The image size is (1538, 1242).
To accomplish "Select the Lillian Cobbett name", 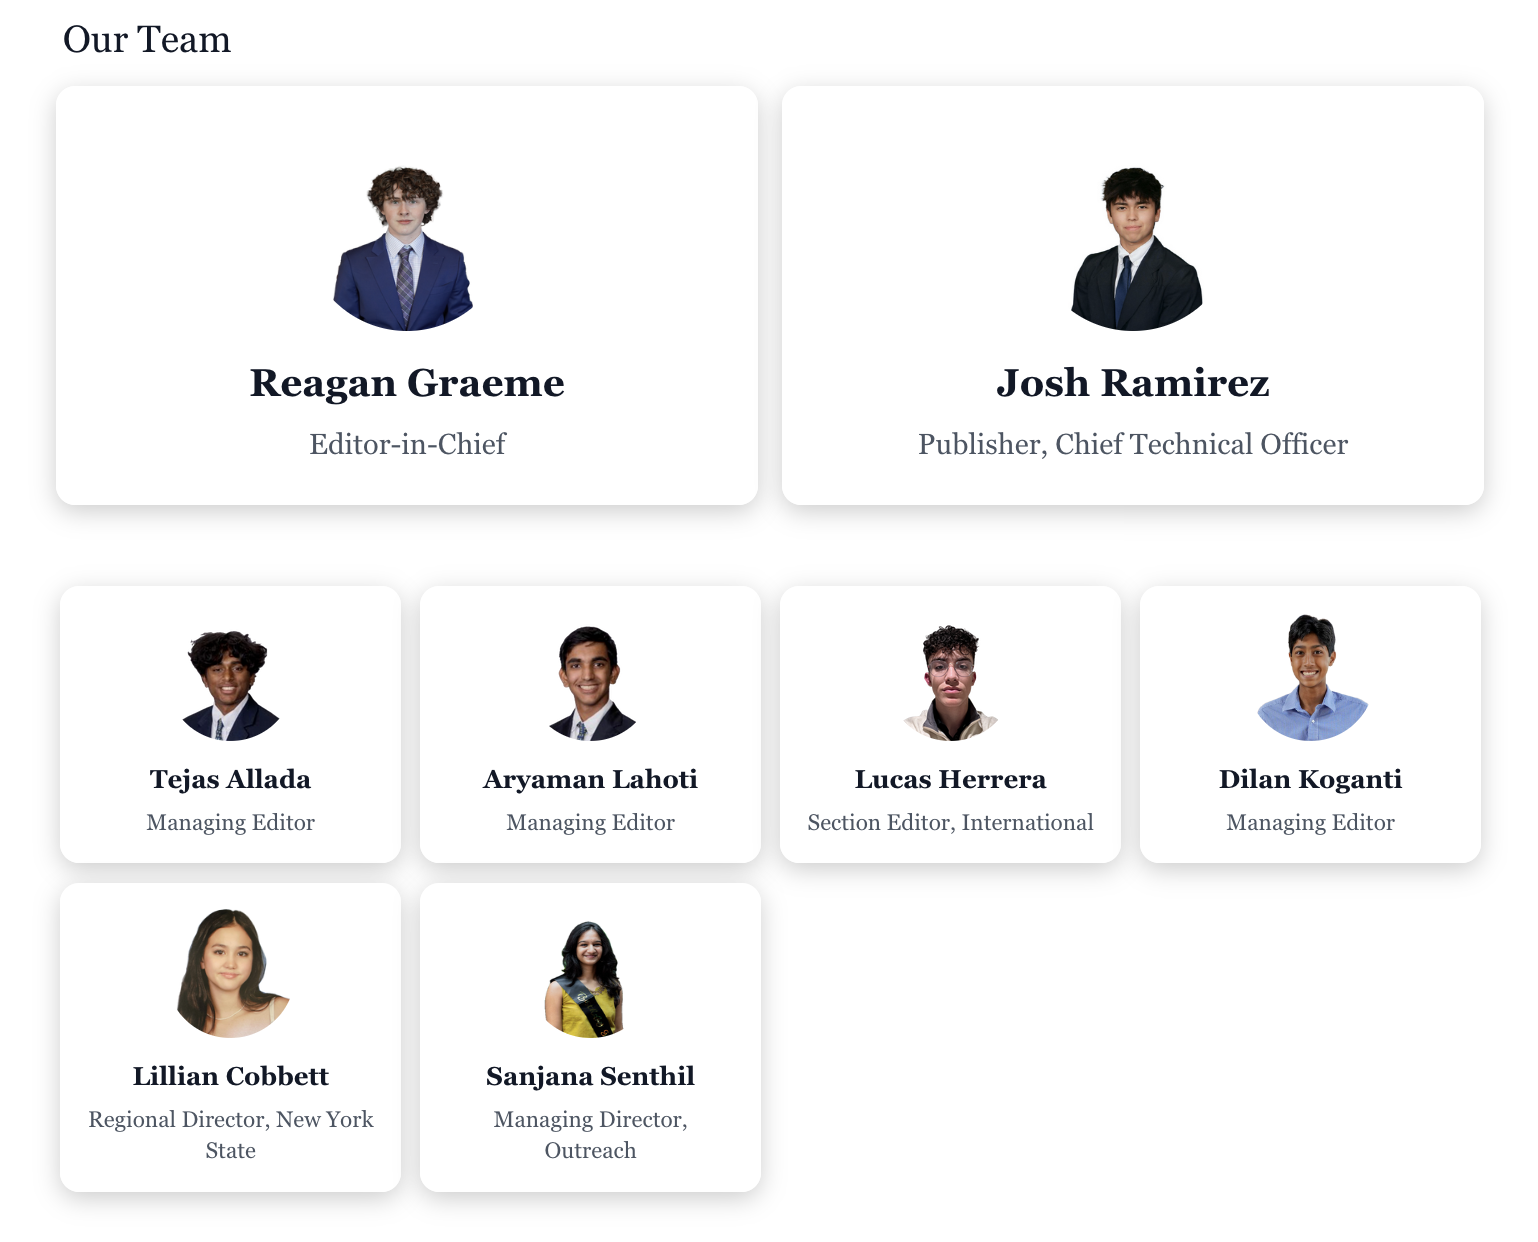I will (231, 1076).
